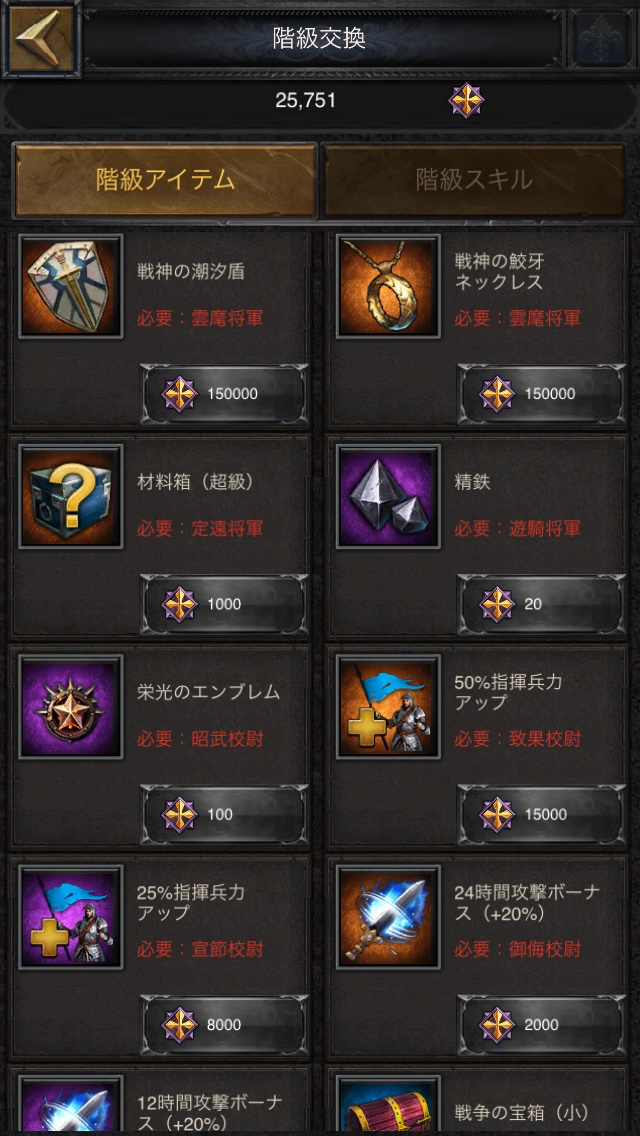640x1136 pixels.
Task: Select the 精鉄 ore icon
Action: point(388,496)
